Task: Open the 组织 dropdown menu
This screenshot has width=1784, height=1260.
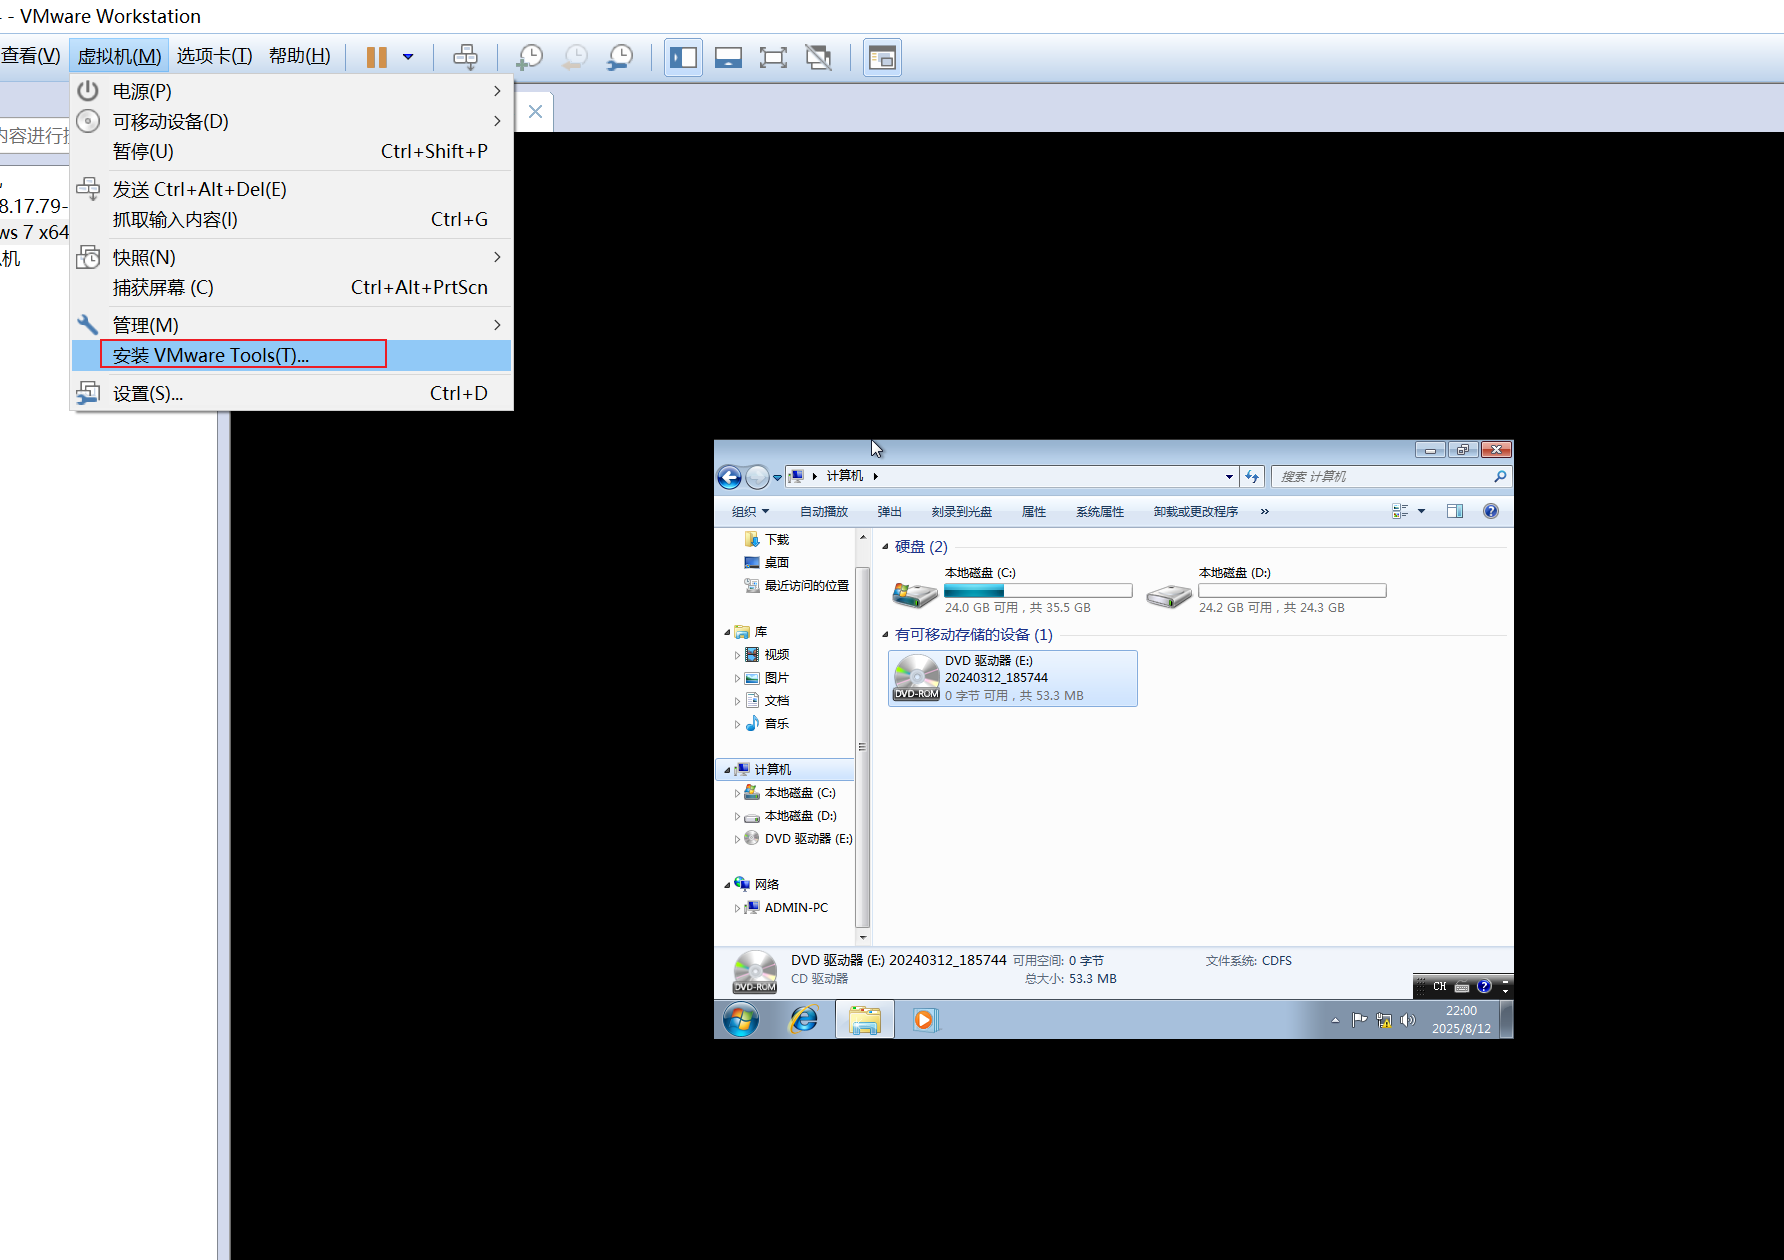Action: [x=750, y=512]
